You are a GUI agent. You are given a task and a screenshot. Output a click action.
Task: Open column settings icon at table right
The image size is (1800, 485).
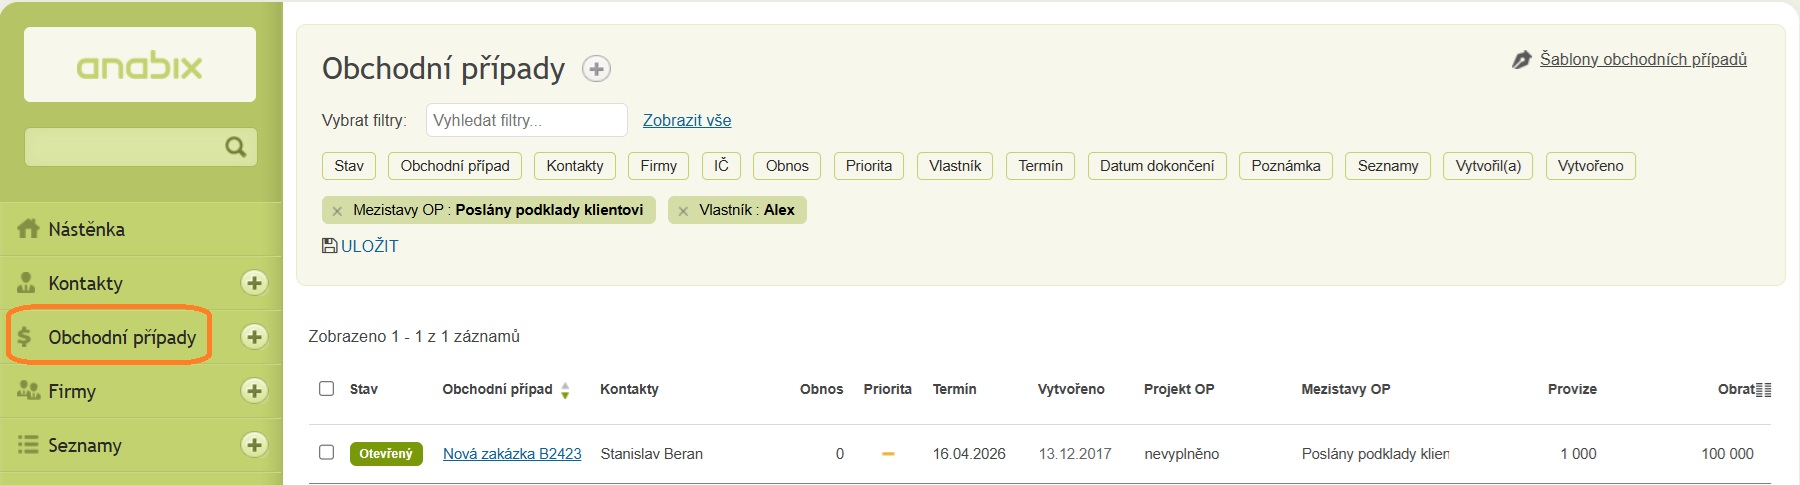pos(1764,390)
